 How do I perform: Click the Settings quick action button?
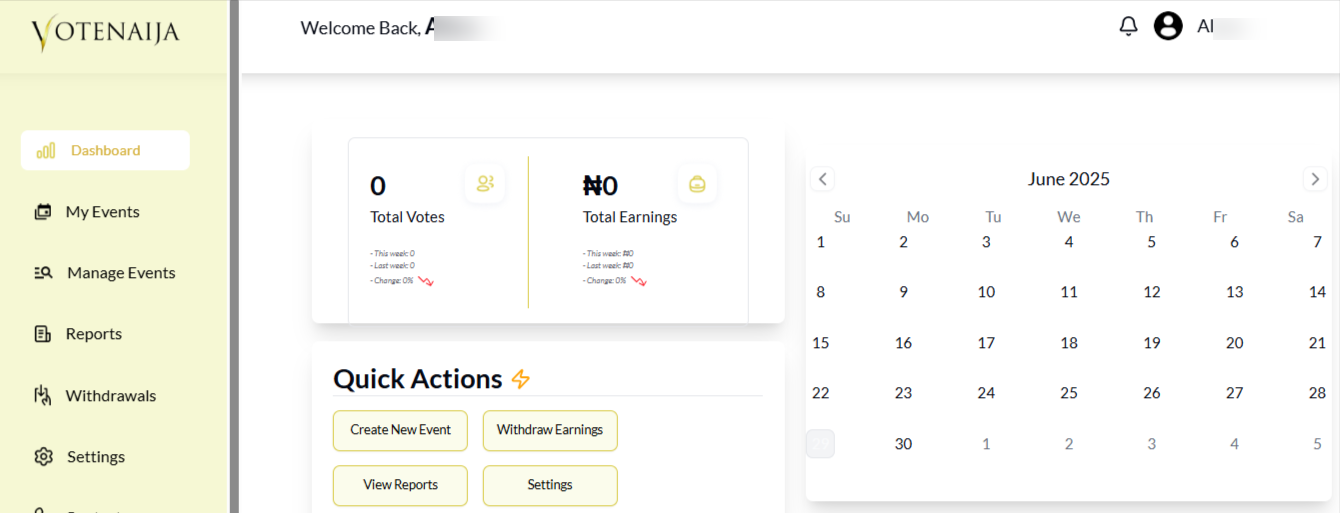coord(550,485)
